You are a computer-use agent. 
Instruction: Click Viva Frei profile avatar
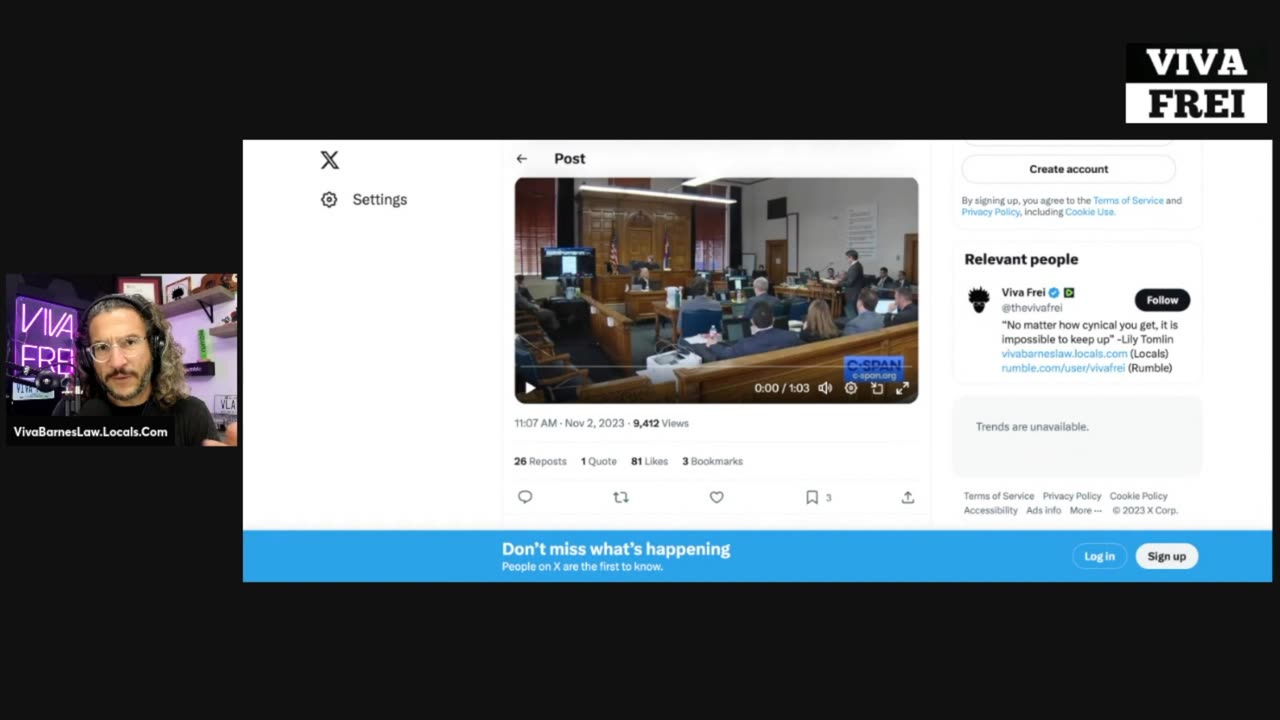(979, 299)
